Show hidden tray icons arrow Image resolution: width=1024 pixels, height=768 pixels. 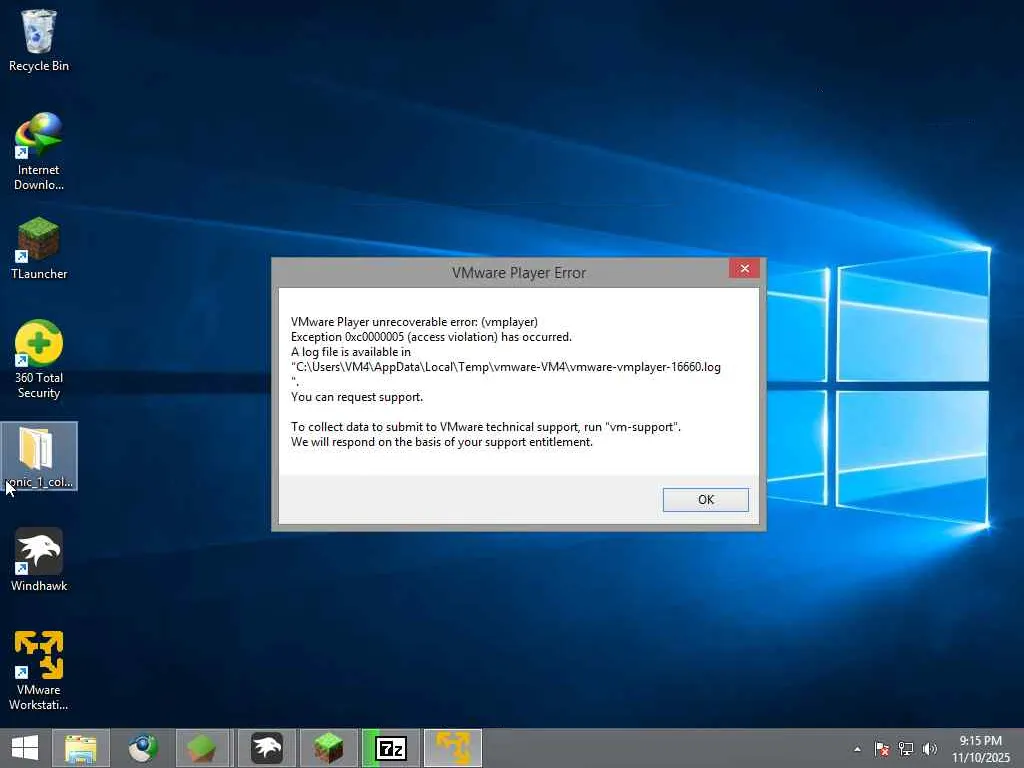[857, 749]
